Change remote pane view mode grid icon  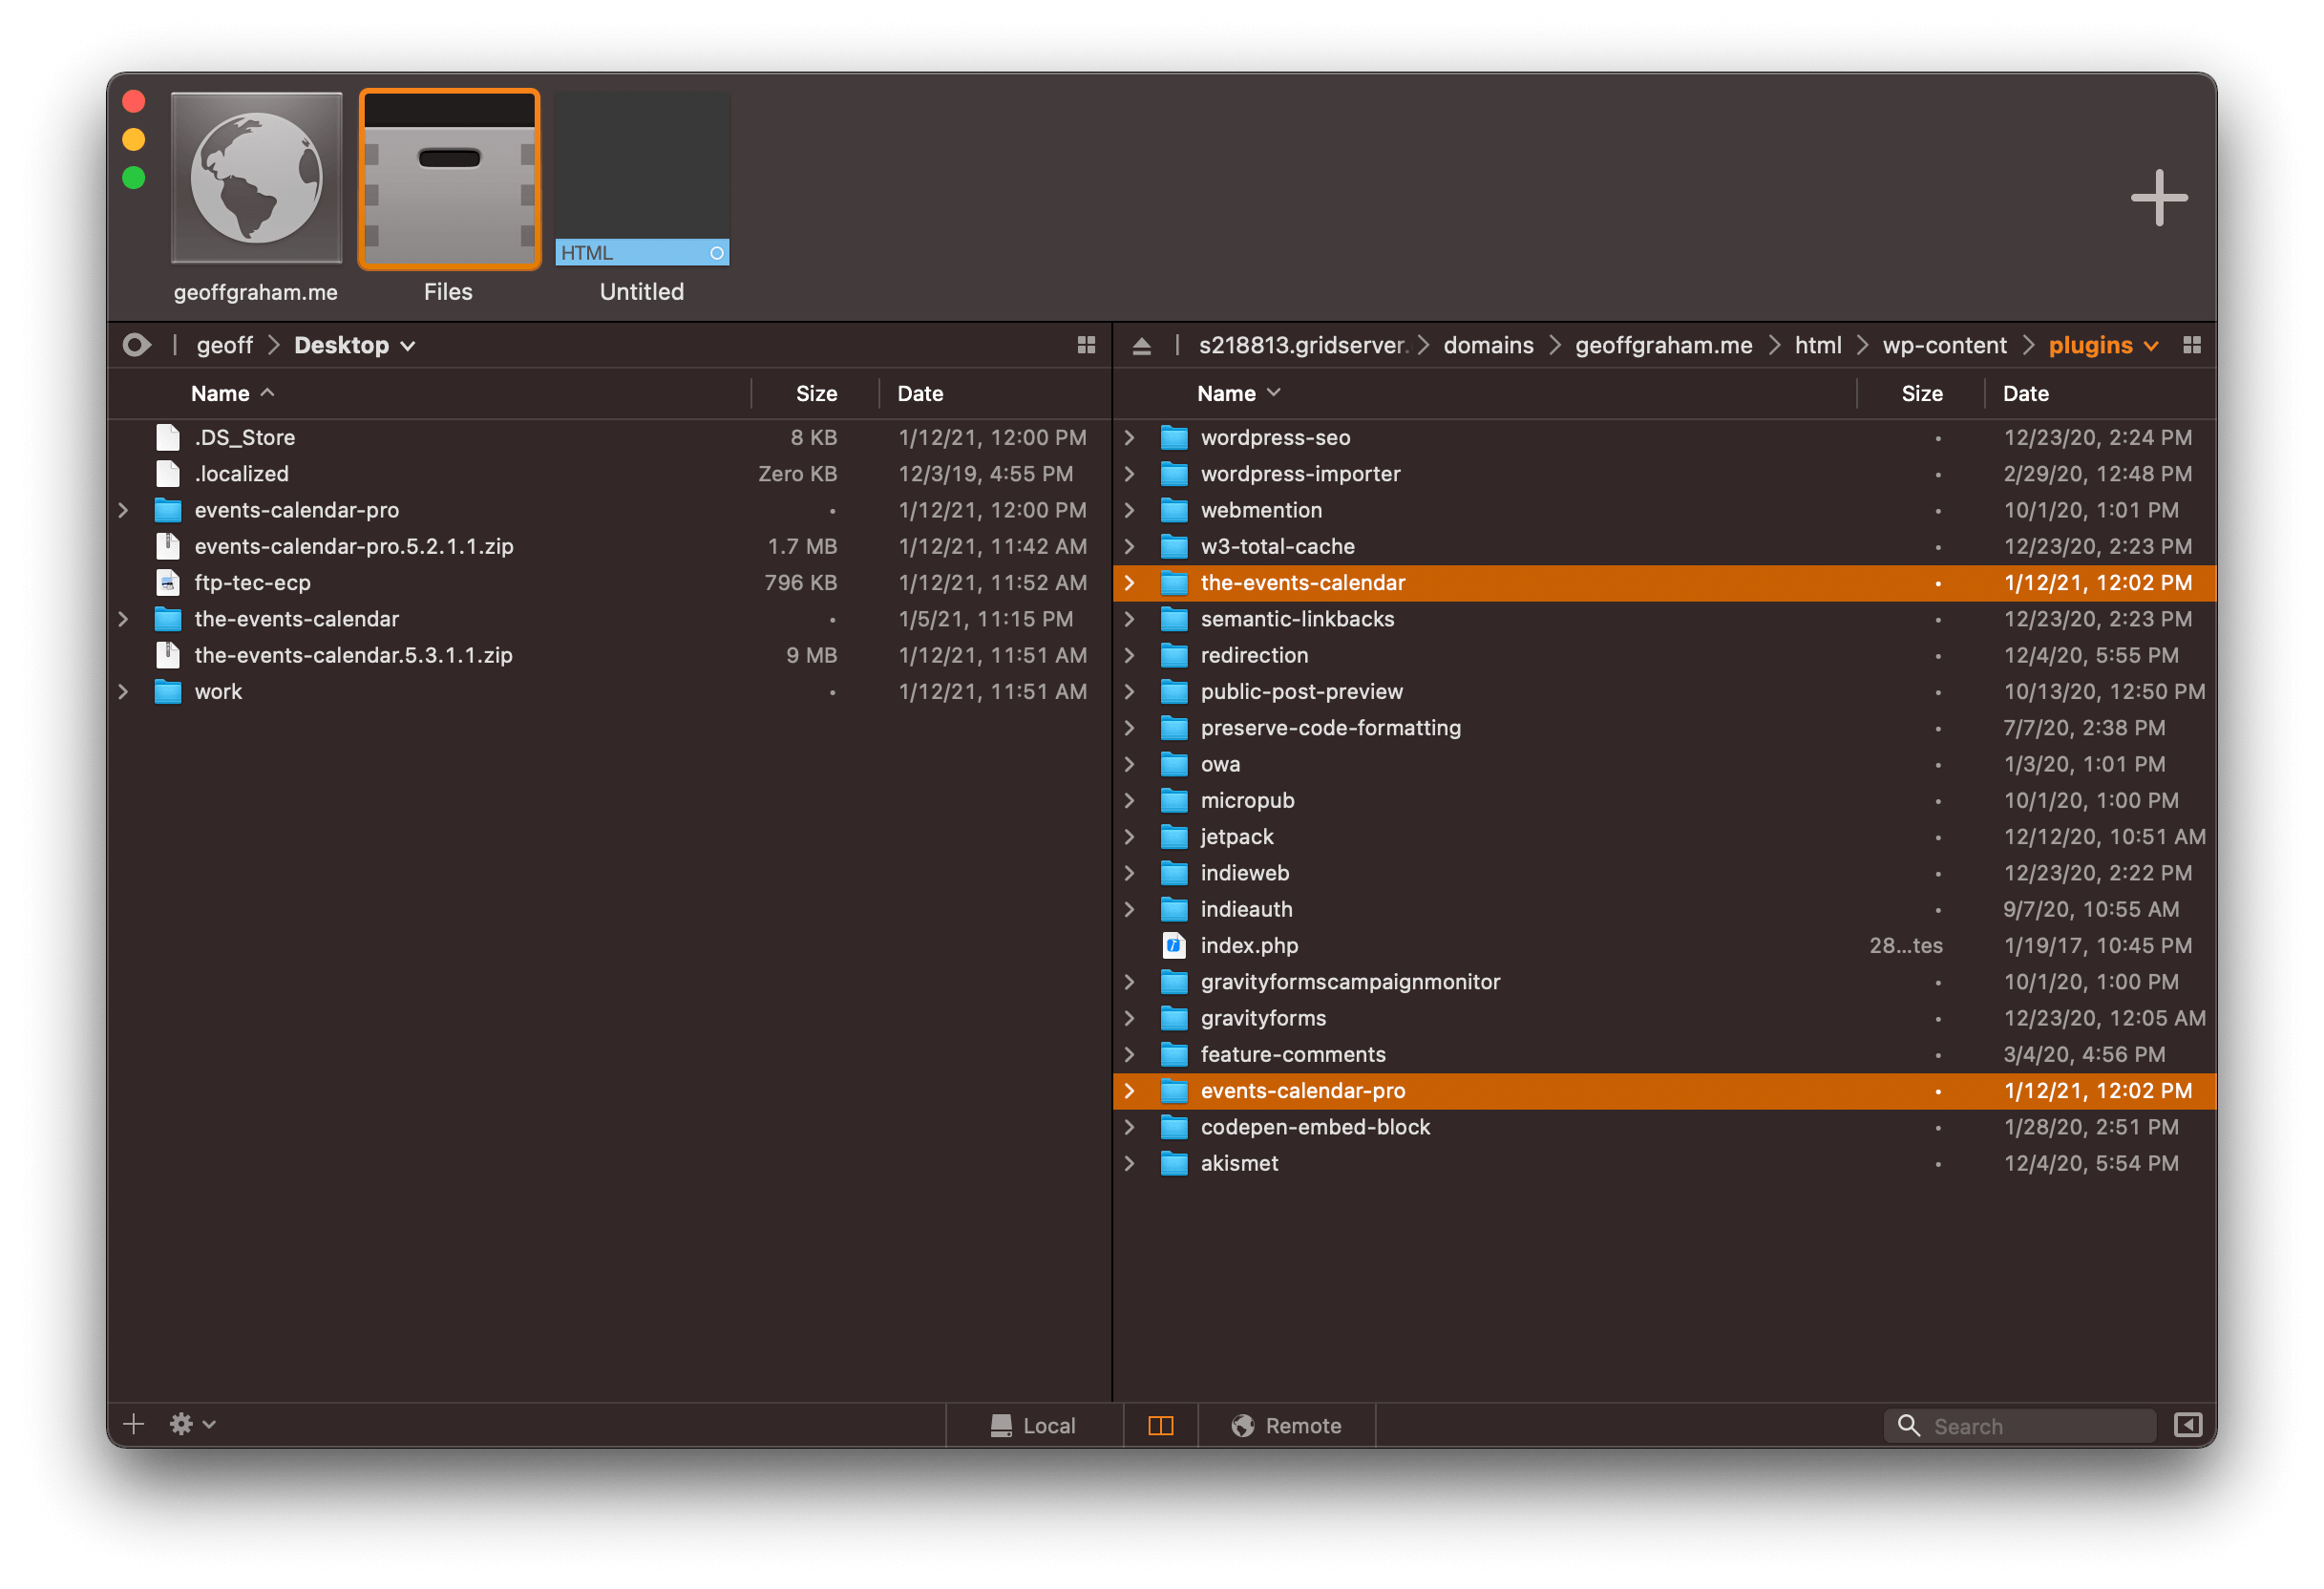(2192, 345)
